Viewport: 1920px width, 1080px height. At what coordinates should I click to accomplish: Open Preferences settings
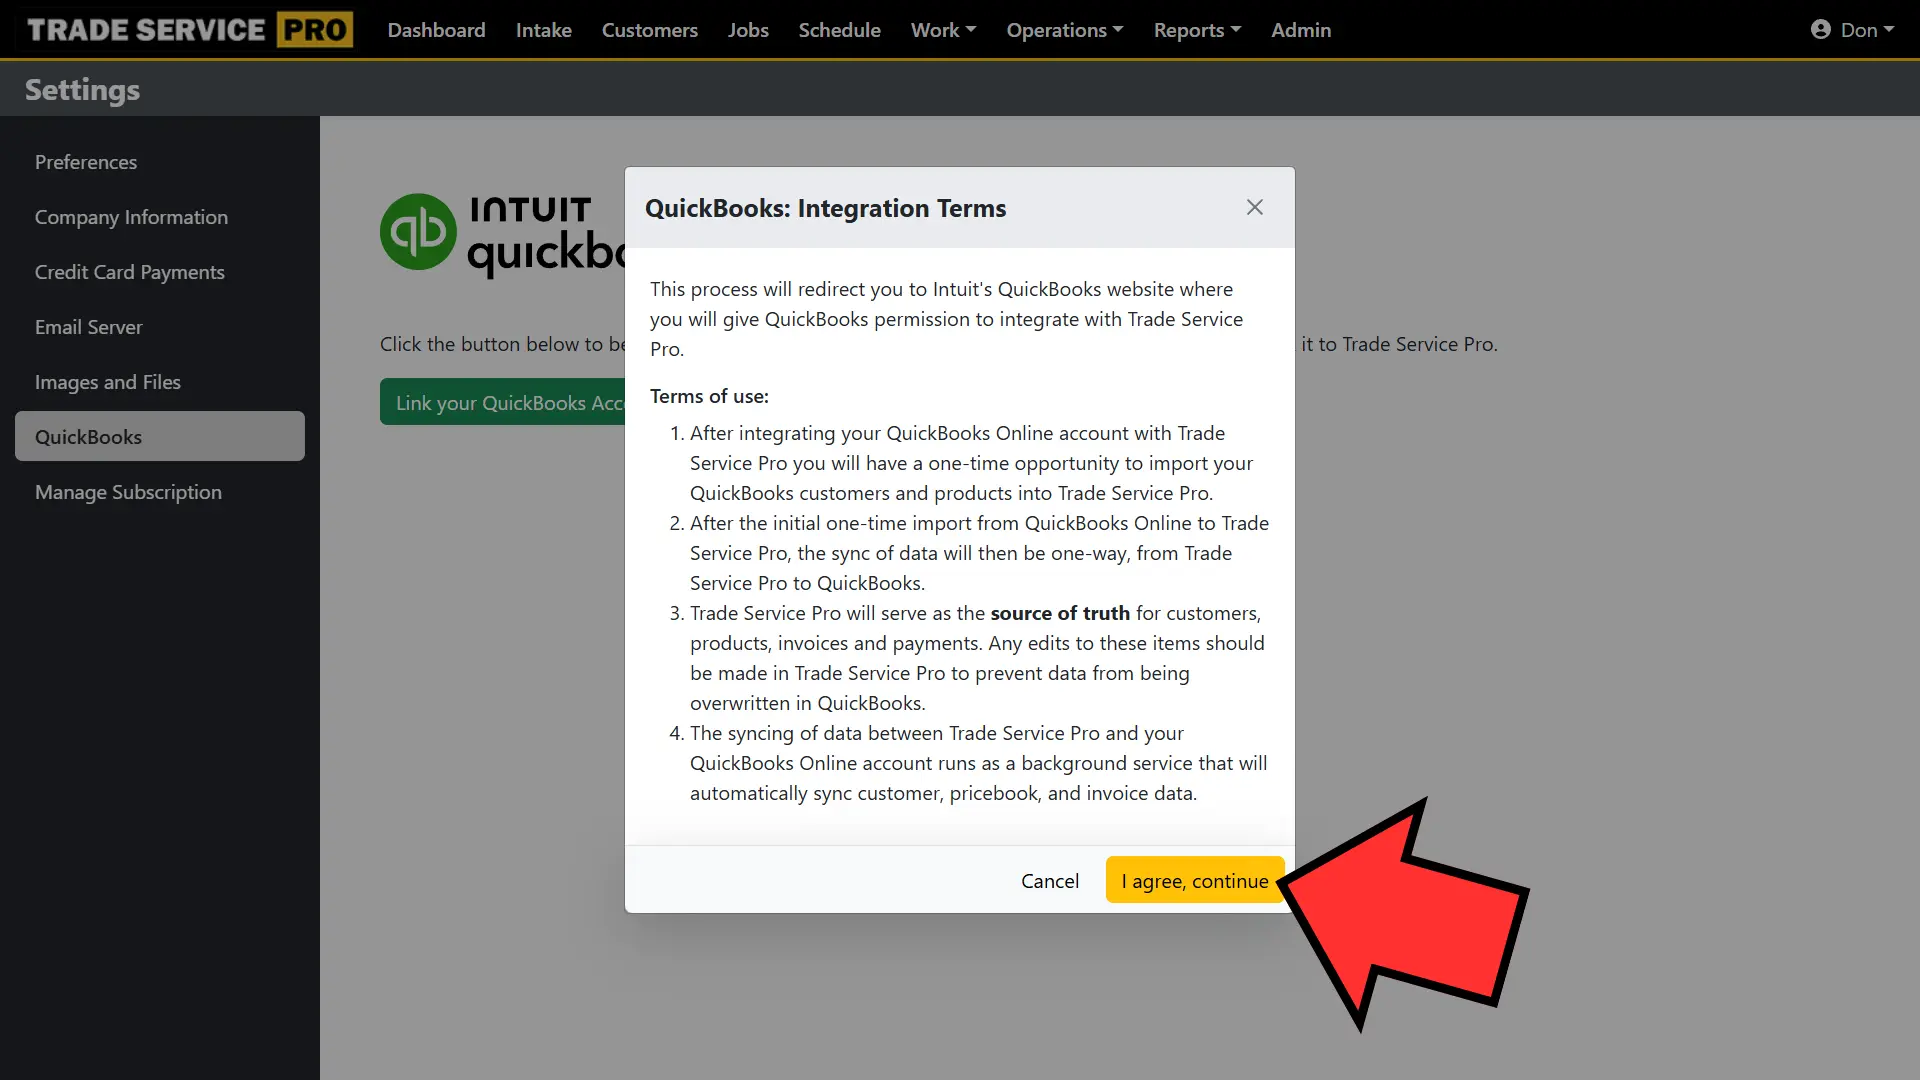85,161
